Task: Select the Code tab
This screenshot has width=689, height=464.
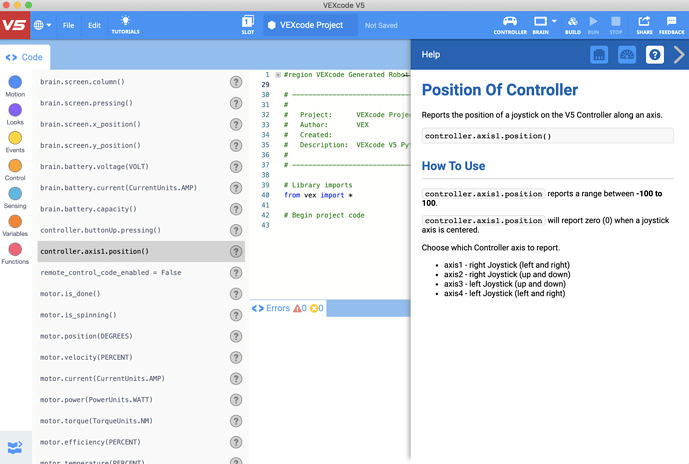Action: coord(24,57)
